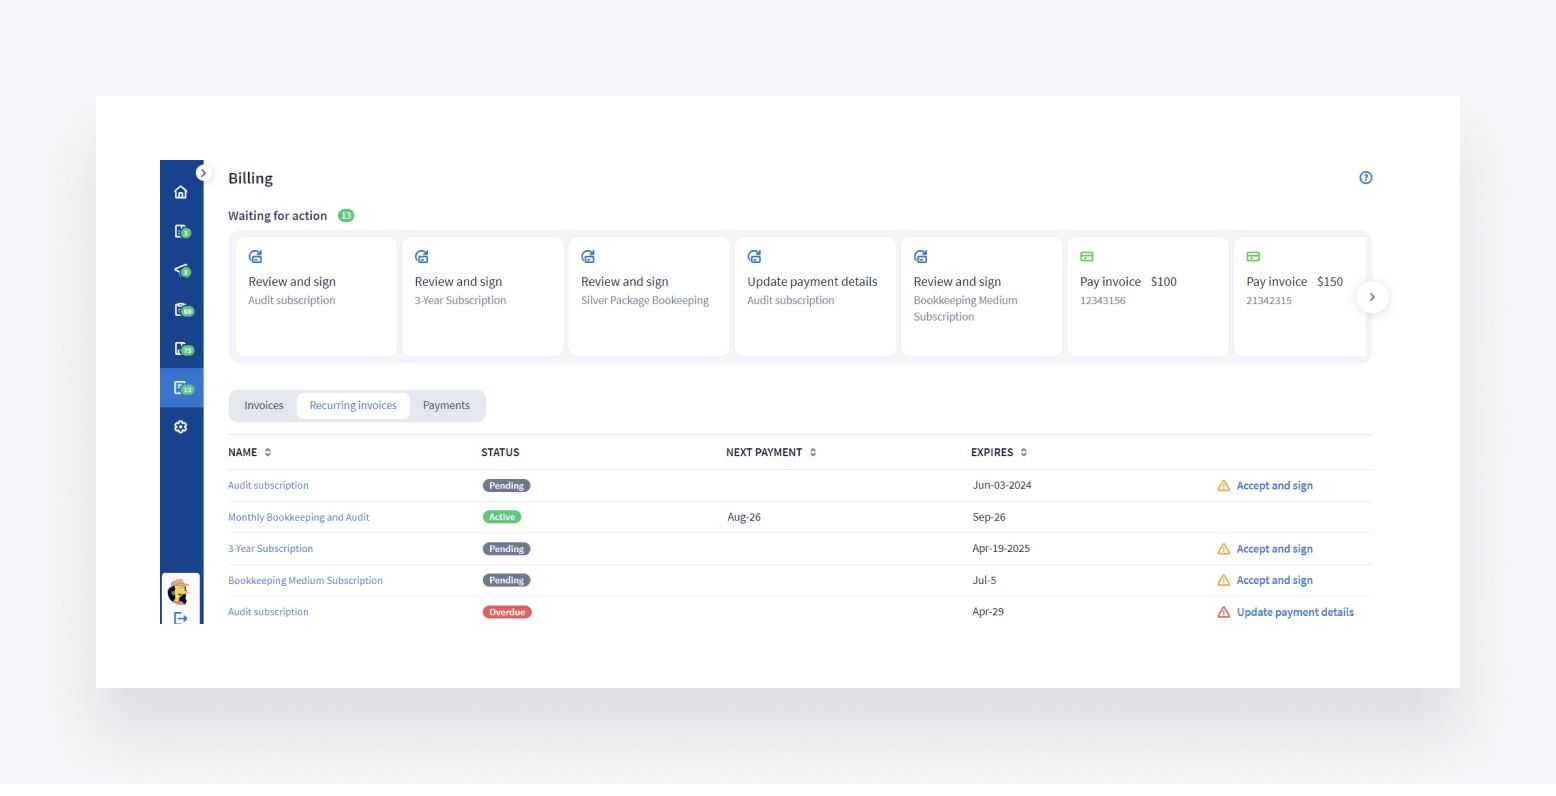Viewport: 1556px width, 796px height.
Task: Switch to the Payments tab
Action: click(x=446, y=406)
